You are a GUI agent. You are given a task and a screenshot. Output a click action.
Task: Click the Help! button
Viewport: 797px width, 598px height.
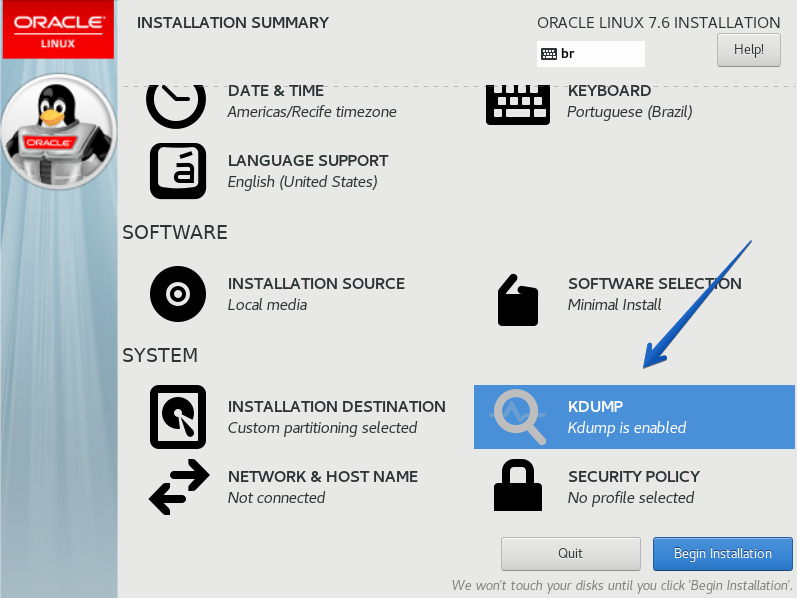748,49
